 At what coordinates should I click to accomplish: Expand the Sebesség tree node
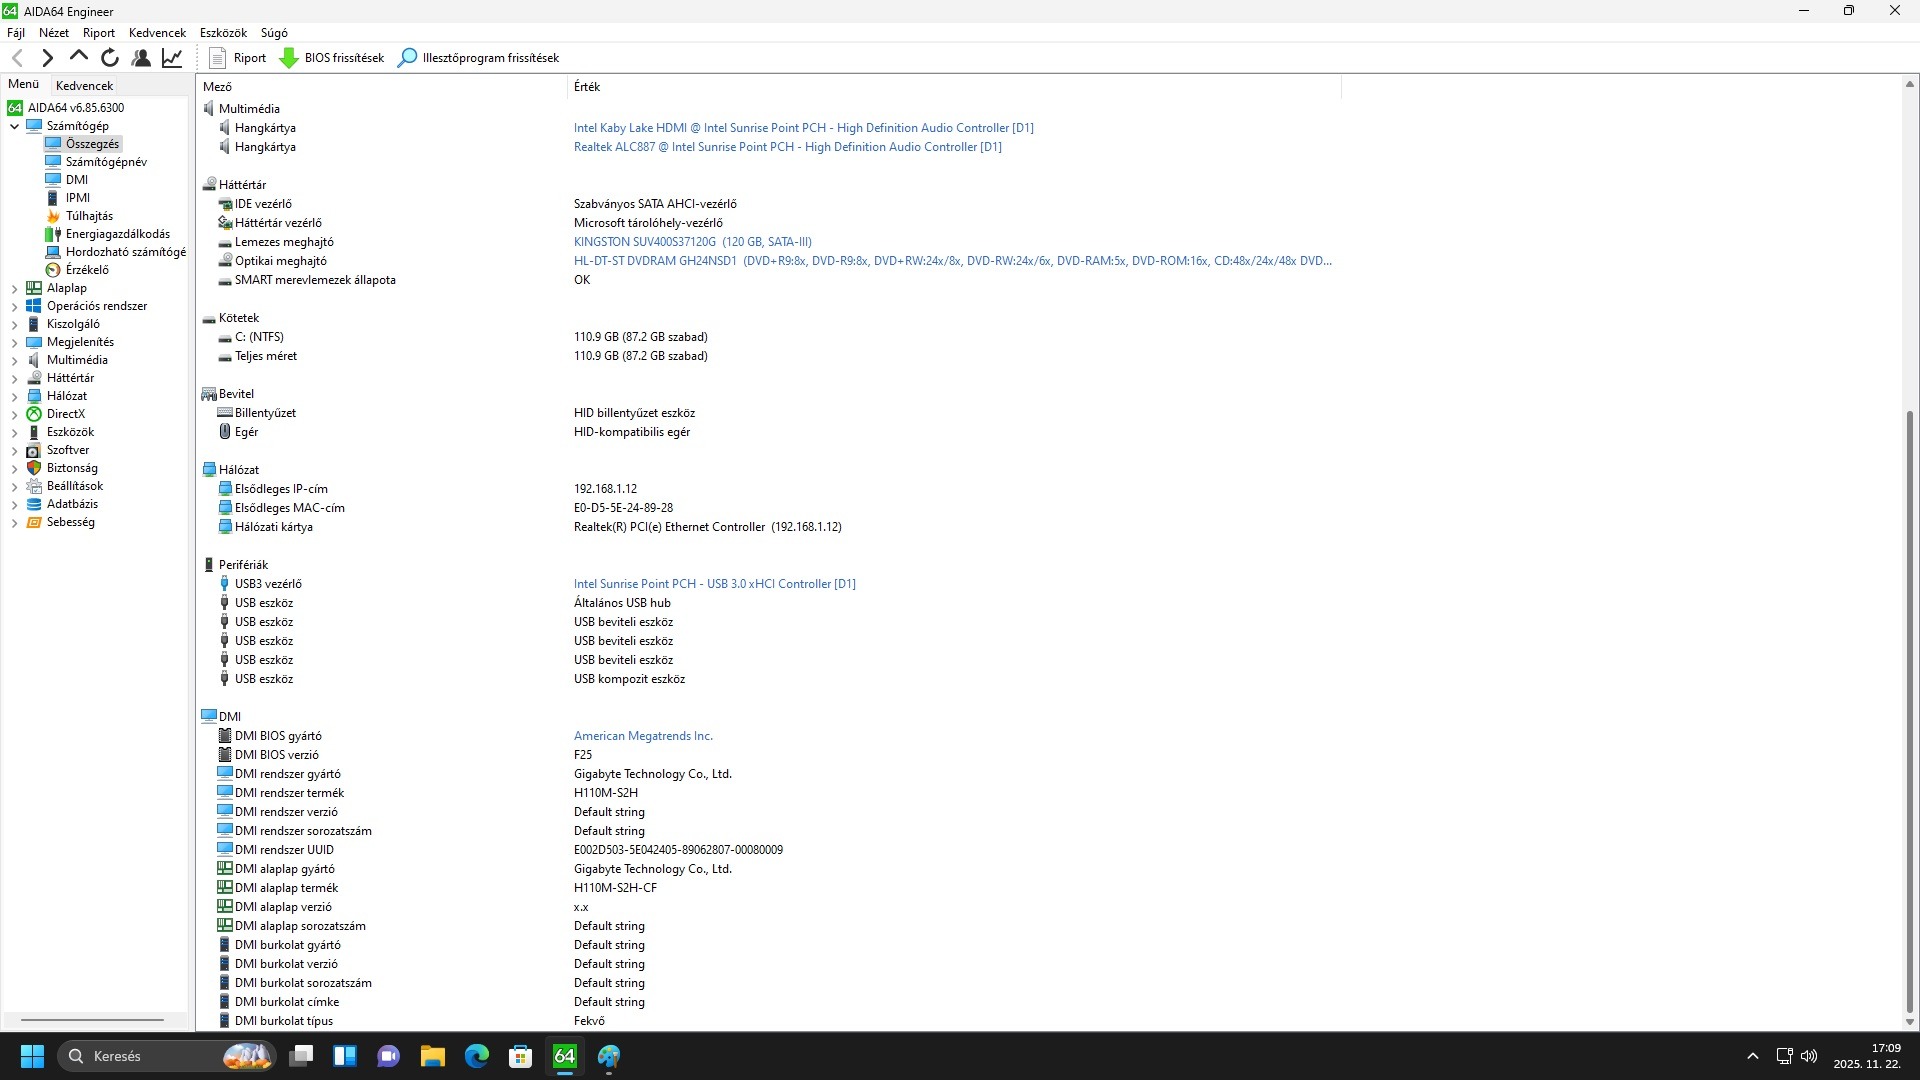tap(14, 523)
